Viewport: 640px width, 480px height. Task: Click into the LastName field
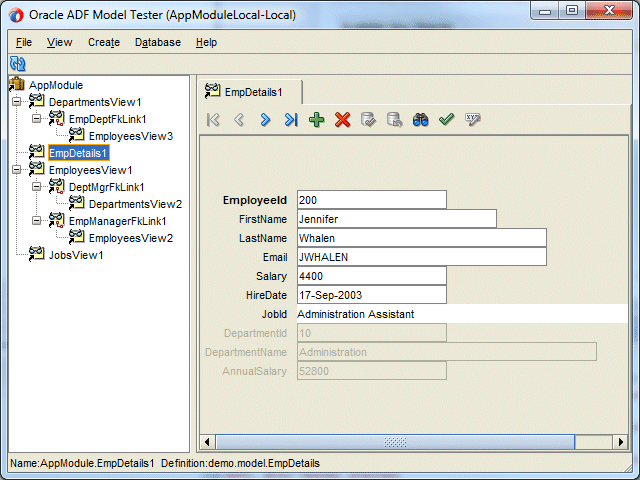pyautogui.click(x=422, y=238)
